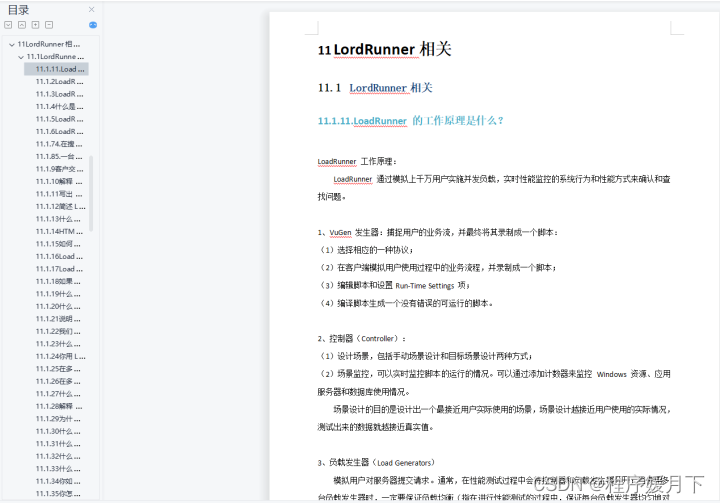Jump to outline entry 11.1.26在多
The height and width of the screenshot is (503, 720).
[x=58, y=381]
